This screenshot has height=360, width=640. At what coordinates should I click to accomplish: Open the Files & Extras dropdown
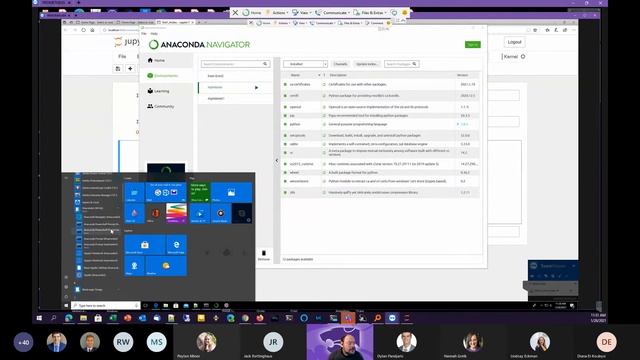tap(370, 13)
